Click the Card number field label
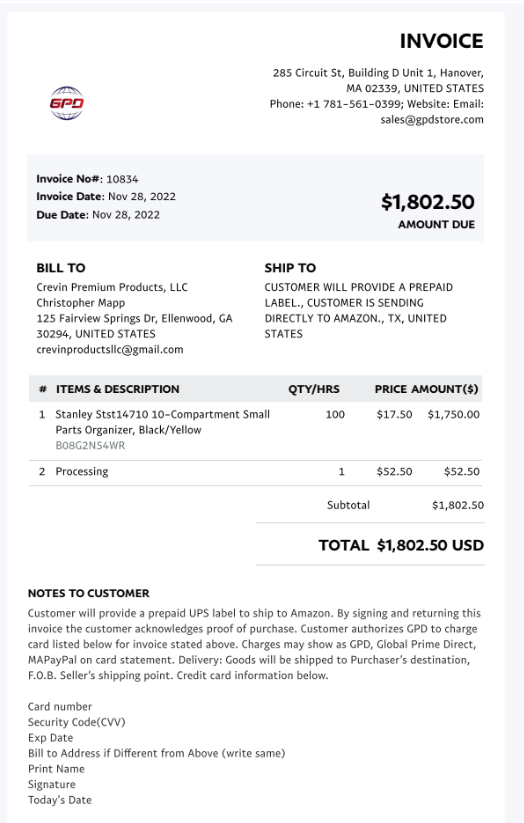Image resolution: width=524 pixels, height=823 pixels. [60, 706]
